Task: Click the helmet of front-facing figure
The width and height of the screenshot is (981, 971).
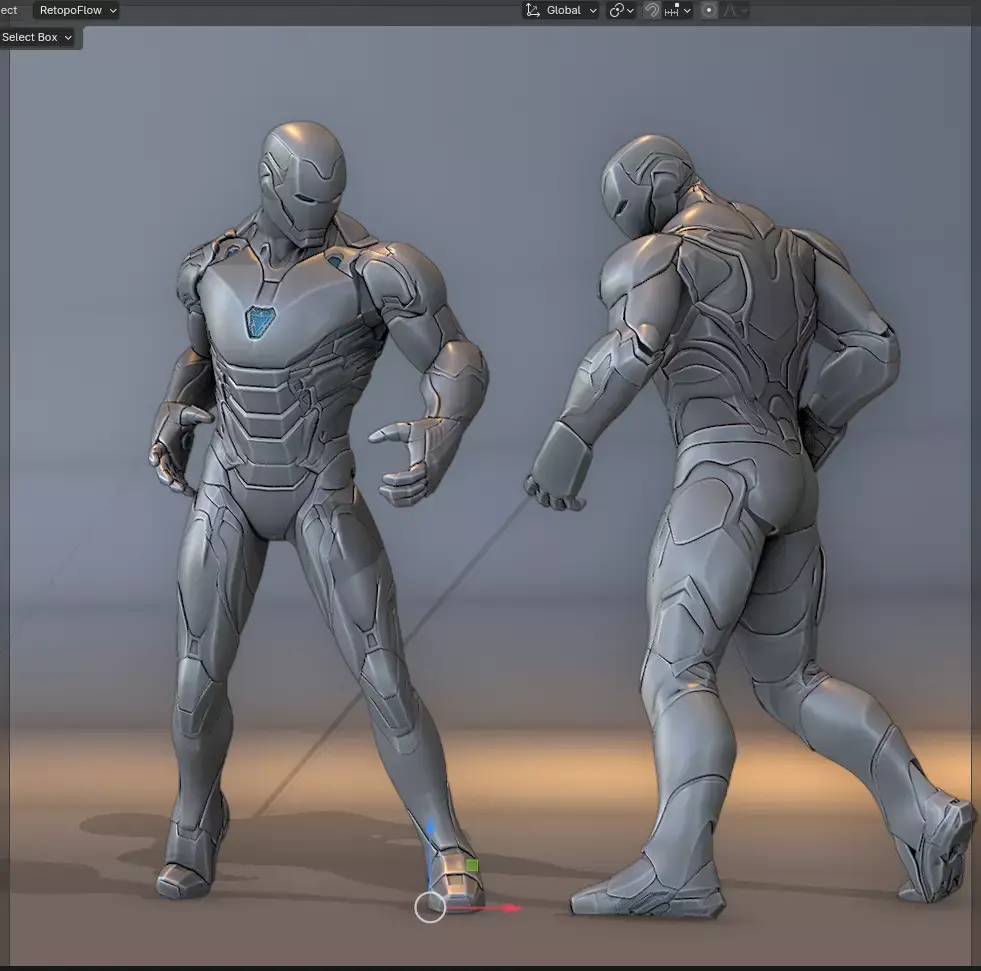Action: click(x=303, y=183)
